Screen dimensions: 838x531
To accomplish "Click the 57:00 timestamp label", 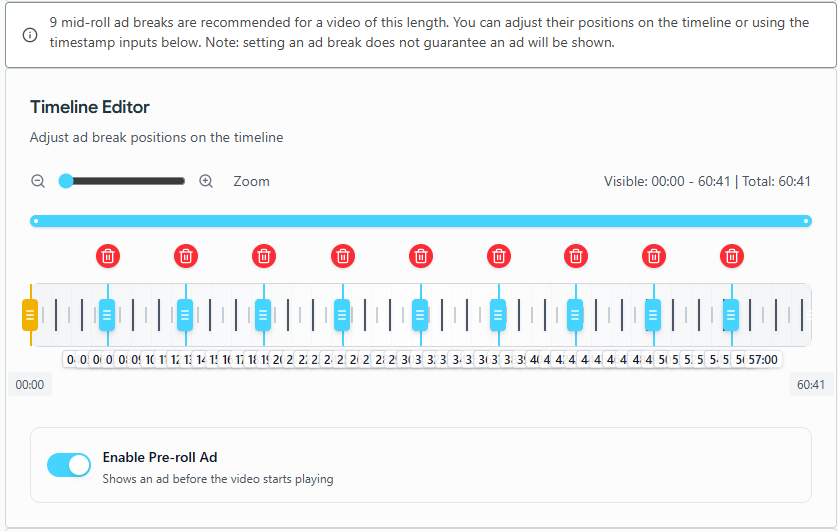I will (763, 359).
